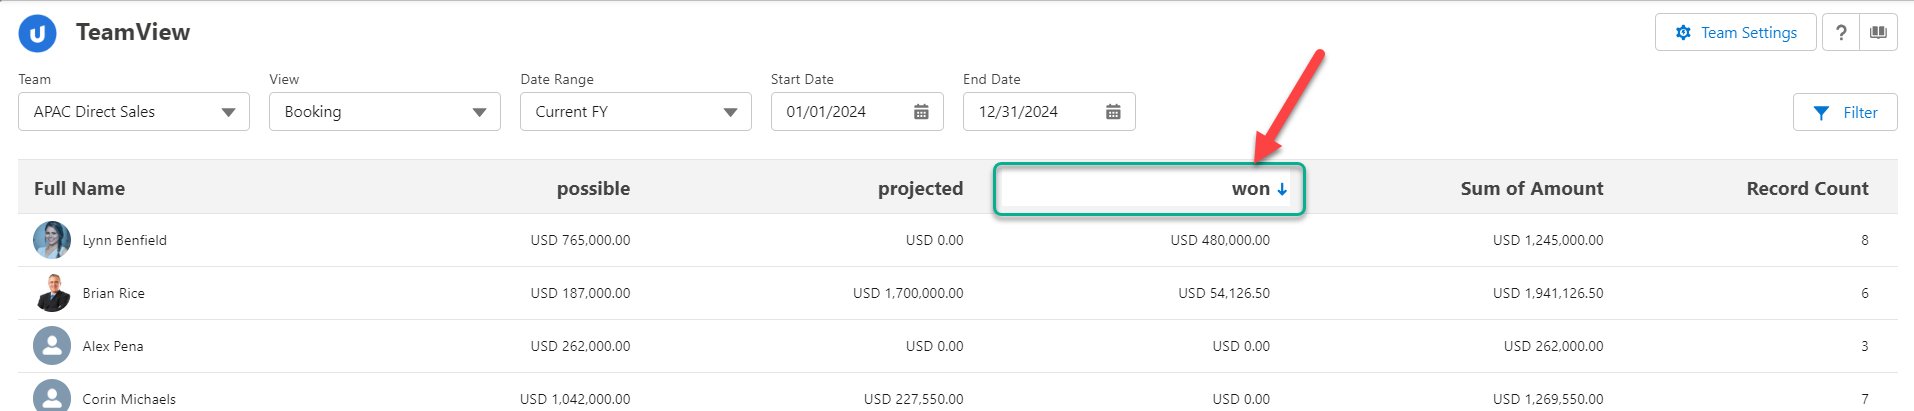
Task: Sort by the possible column header
Action: tap(593, 189)
